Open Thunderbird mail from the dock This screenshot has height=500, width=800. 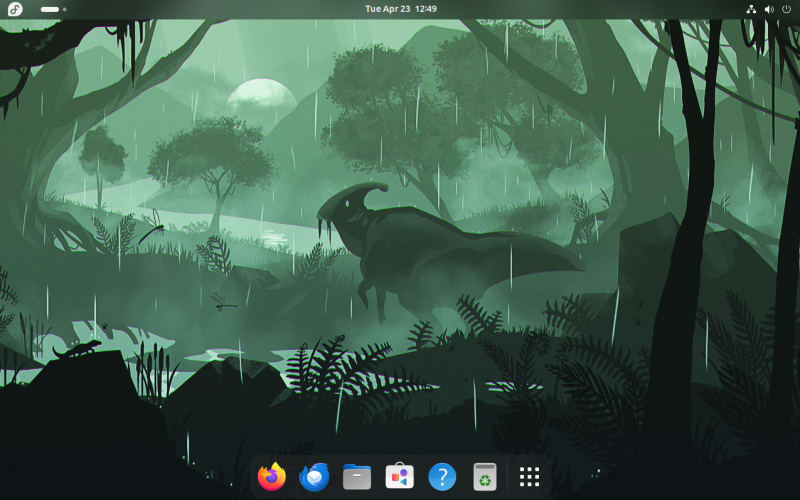314,477
